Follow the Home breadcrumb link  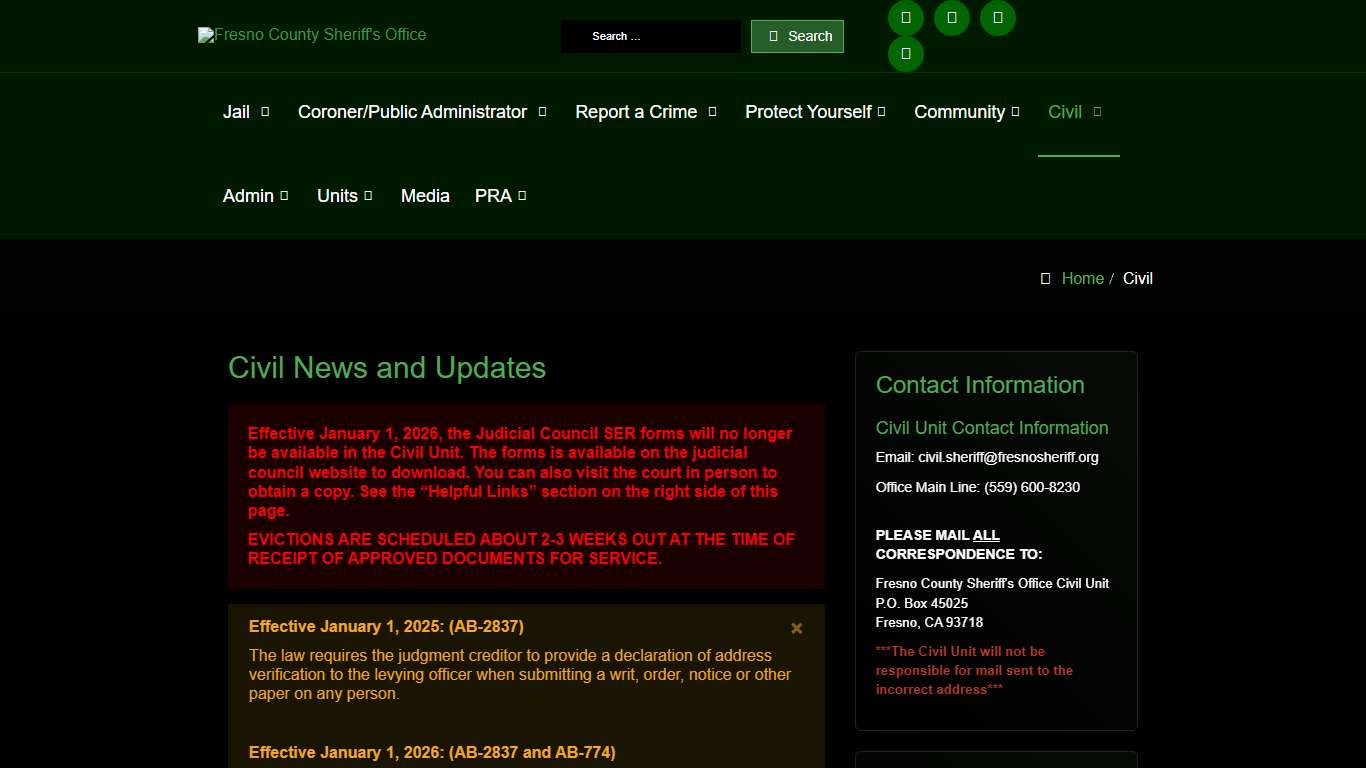click(x=1082, y=279)
